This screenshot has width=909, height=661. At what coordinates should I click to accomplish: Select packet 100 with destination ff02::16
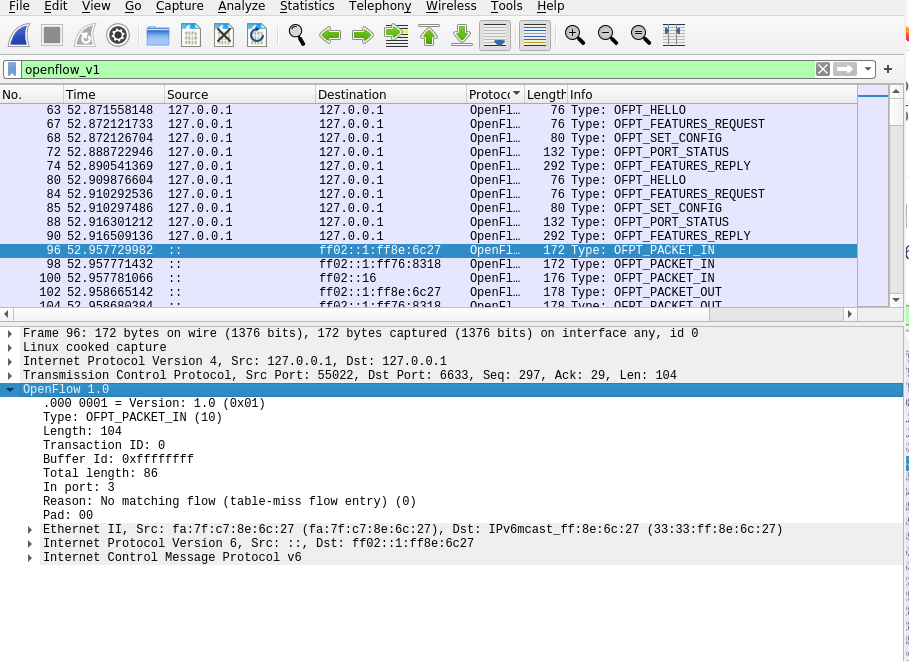(428, 278)
